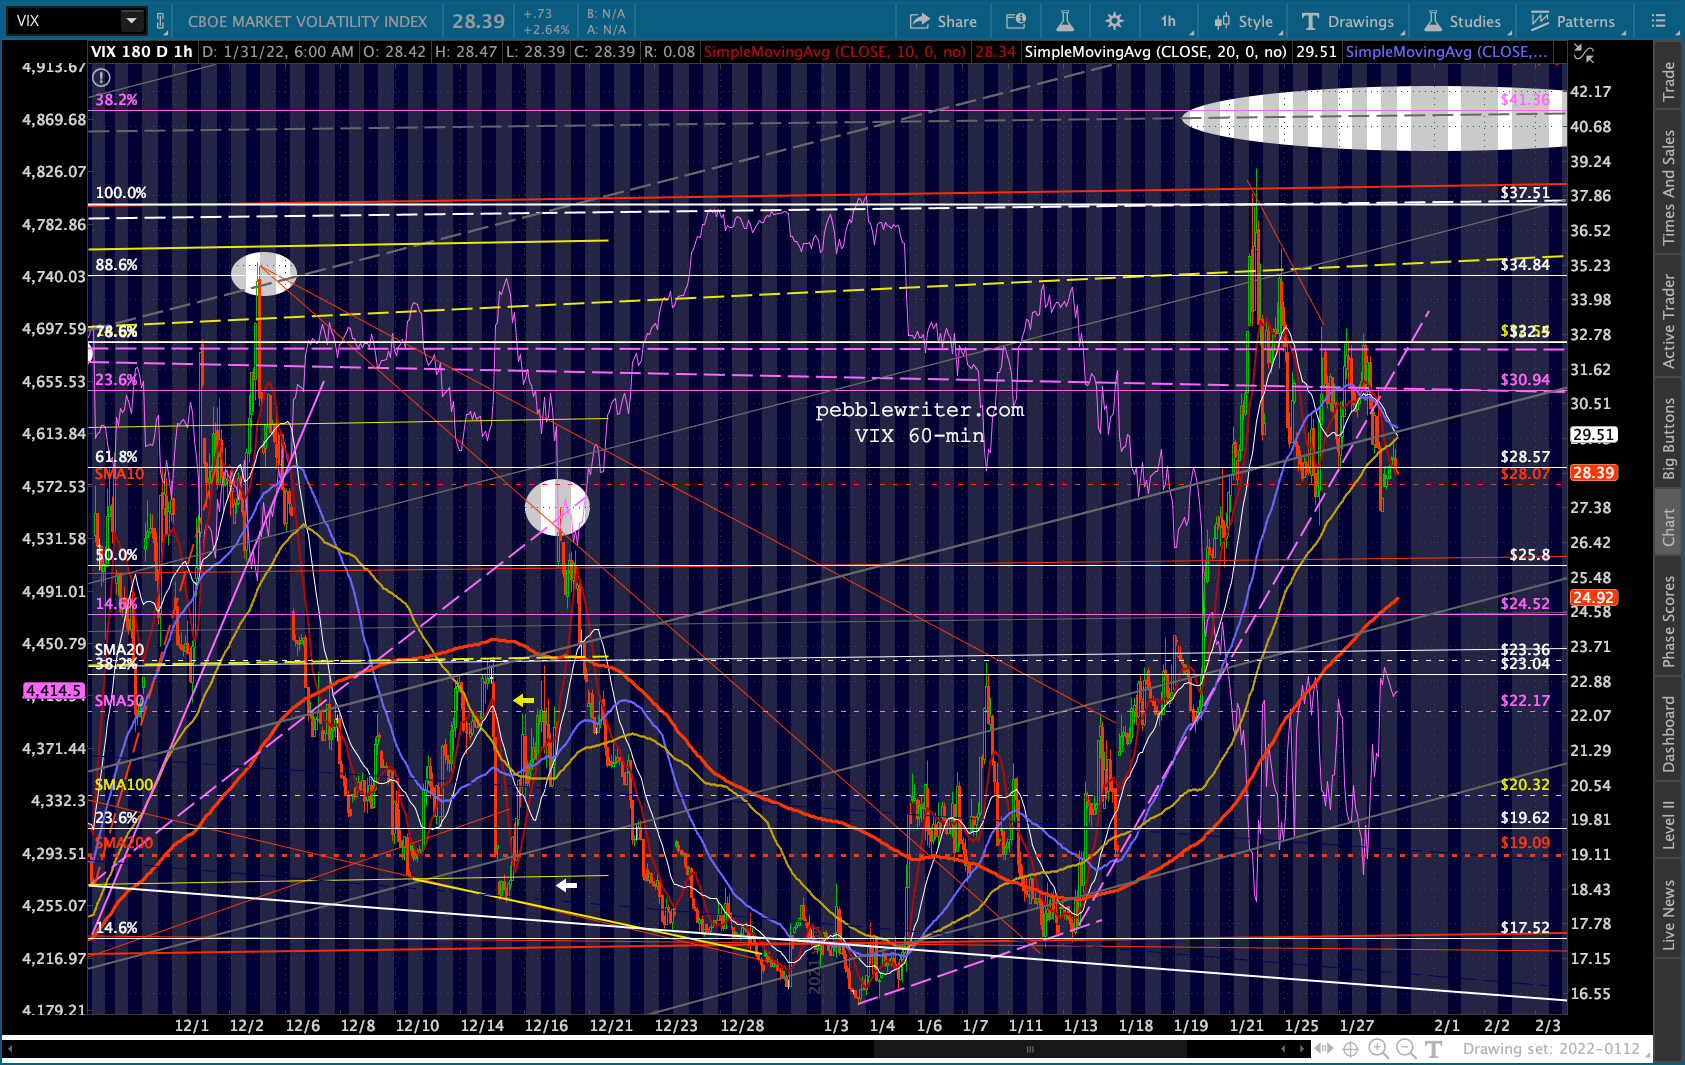Open the Drawings menu
This screenshot has height=1065, width=1685.
pyautogui.click(x=1347, y=21)
